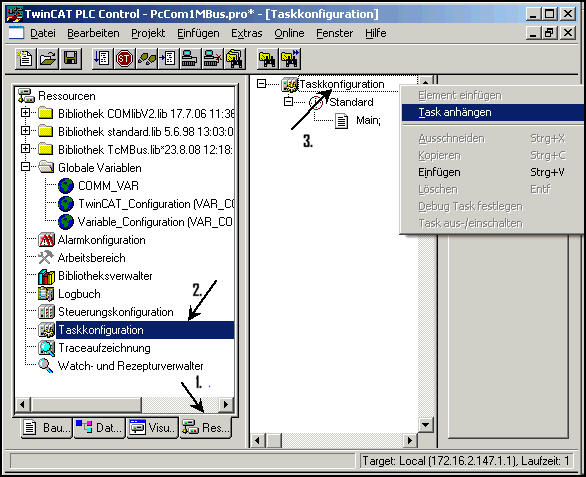This screenshot has width=586, height=477.
Task: Click the Global search binoculars icon
Action: click(x=235, y=59)
